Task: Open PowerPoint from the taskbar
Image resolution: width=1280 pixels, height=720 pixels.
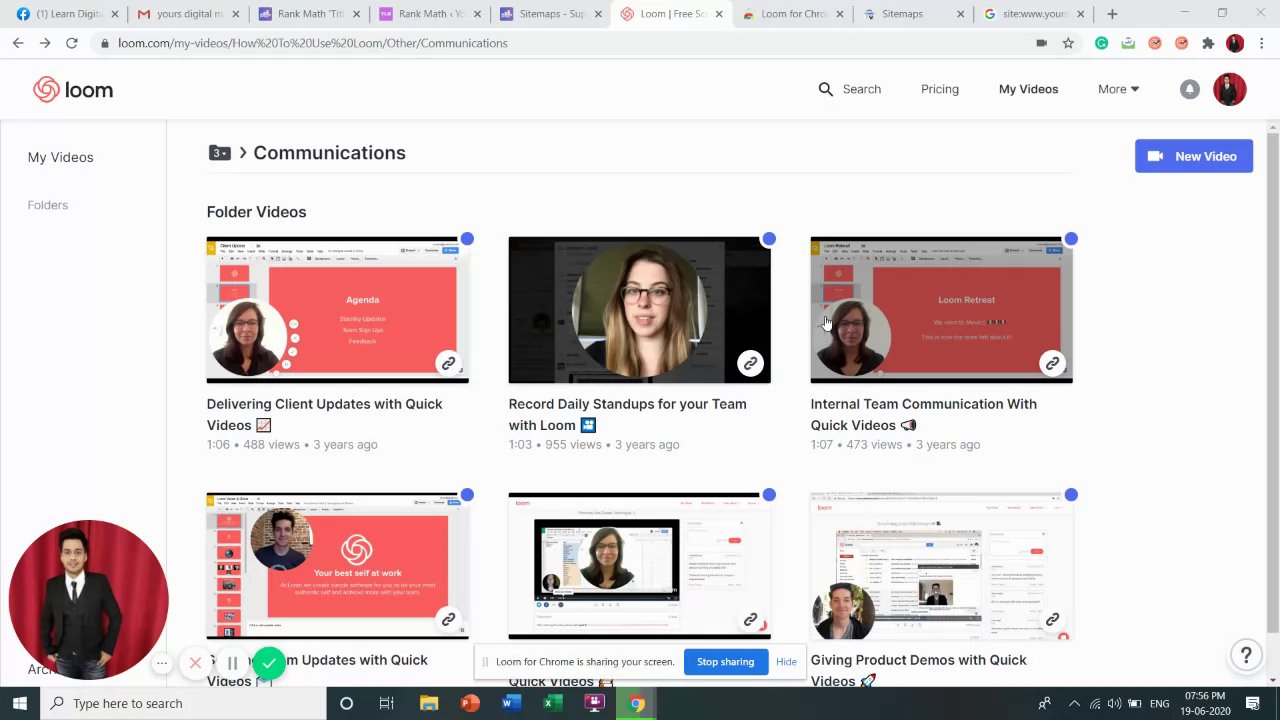Action: click(470, 703)
